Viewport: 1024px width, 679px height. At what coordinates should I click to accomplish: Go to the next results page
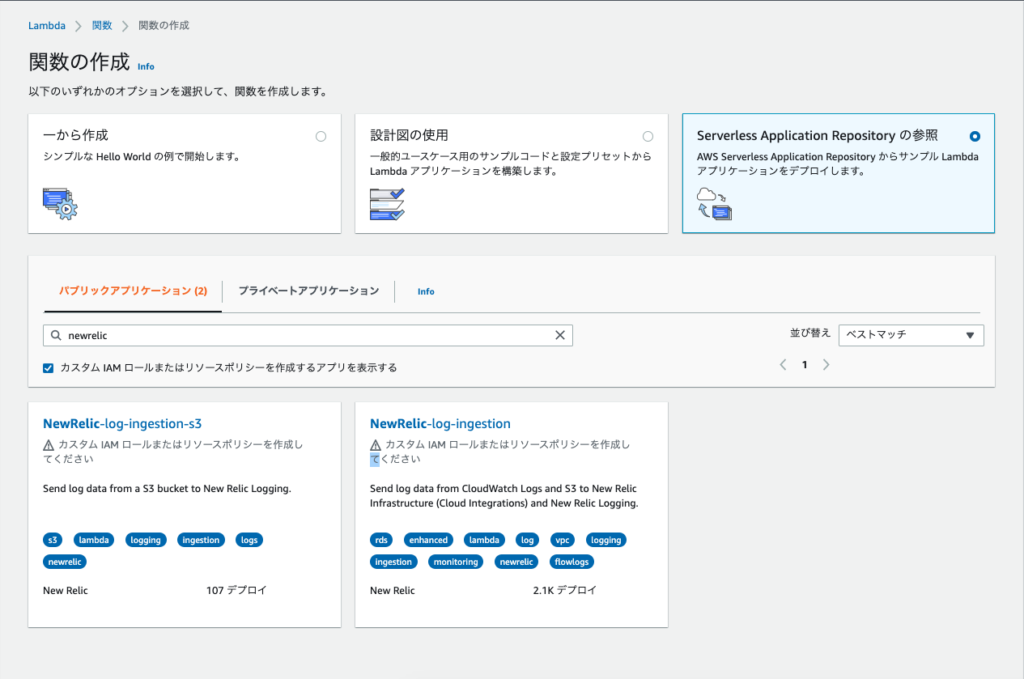pos(826,364)
